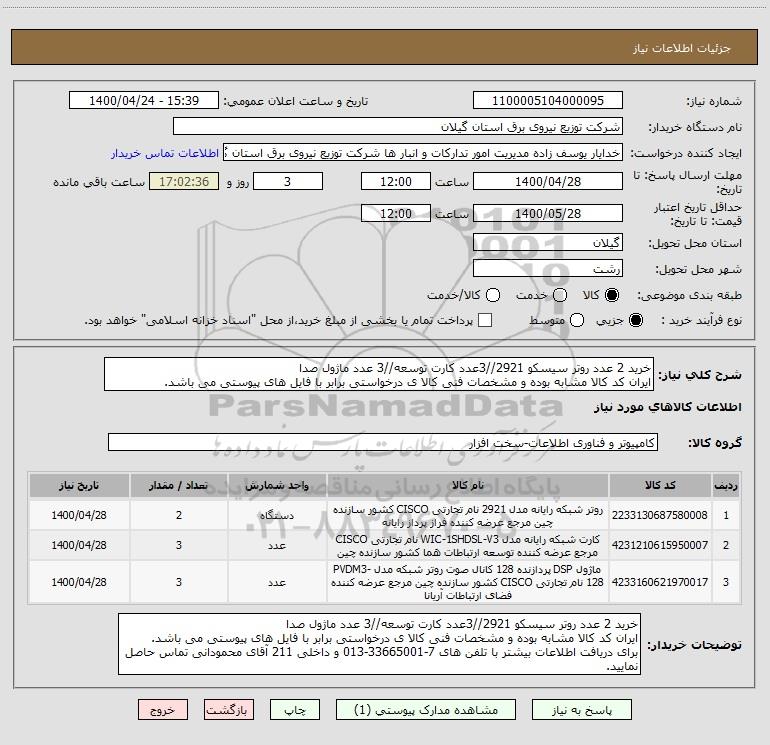
Task: Select the متوسط purchase type radio
Action: click(577, 321)
